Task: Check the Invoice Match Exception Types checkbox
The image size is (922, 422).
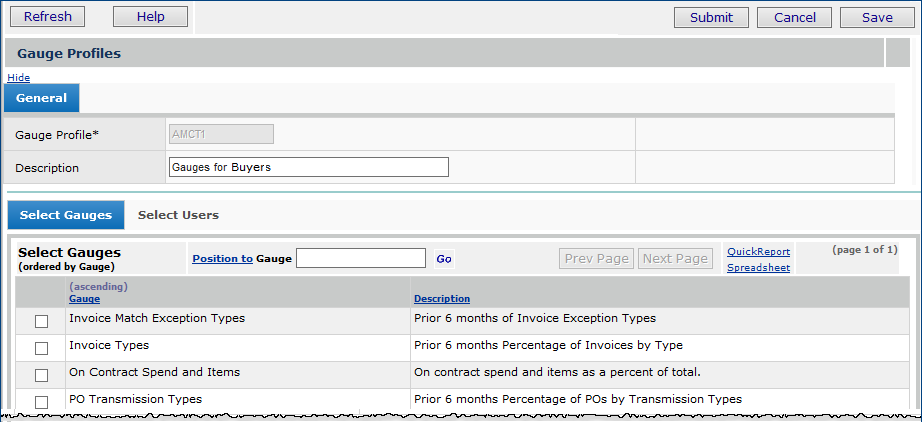Action: click(x=41, y=321)
